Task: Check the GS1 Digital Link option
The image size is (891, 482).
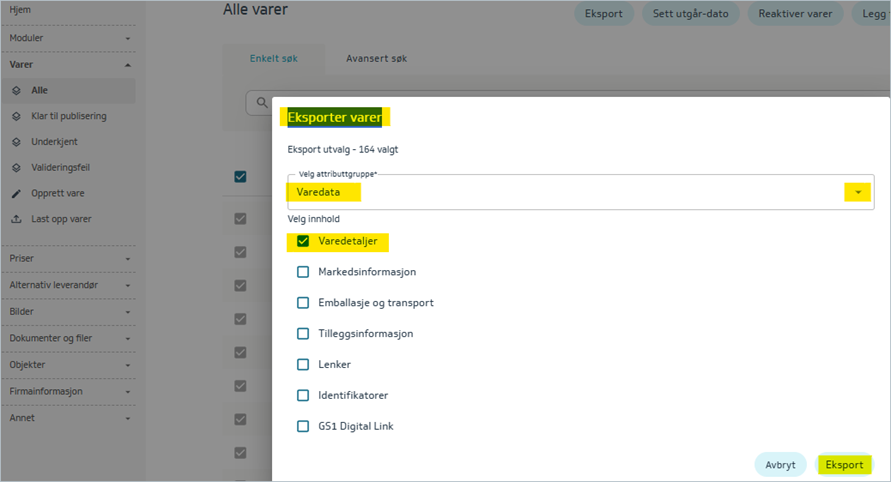Action: coord(303,426)
